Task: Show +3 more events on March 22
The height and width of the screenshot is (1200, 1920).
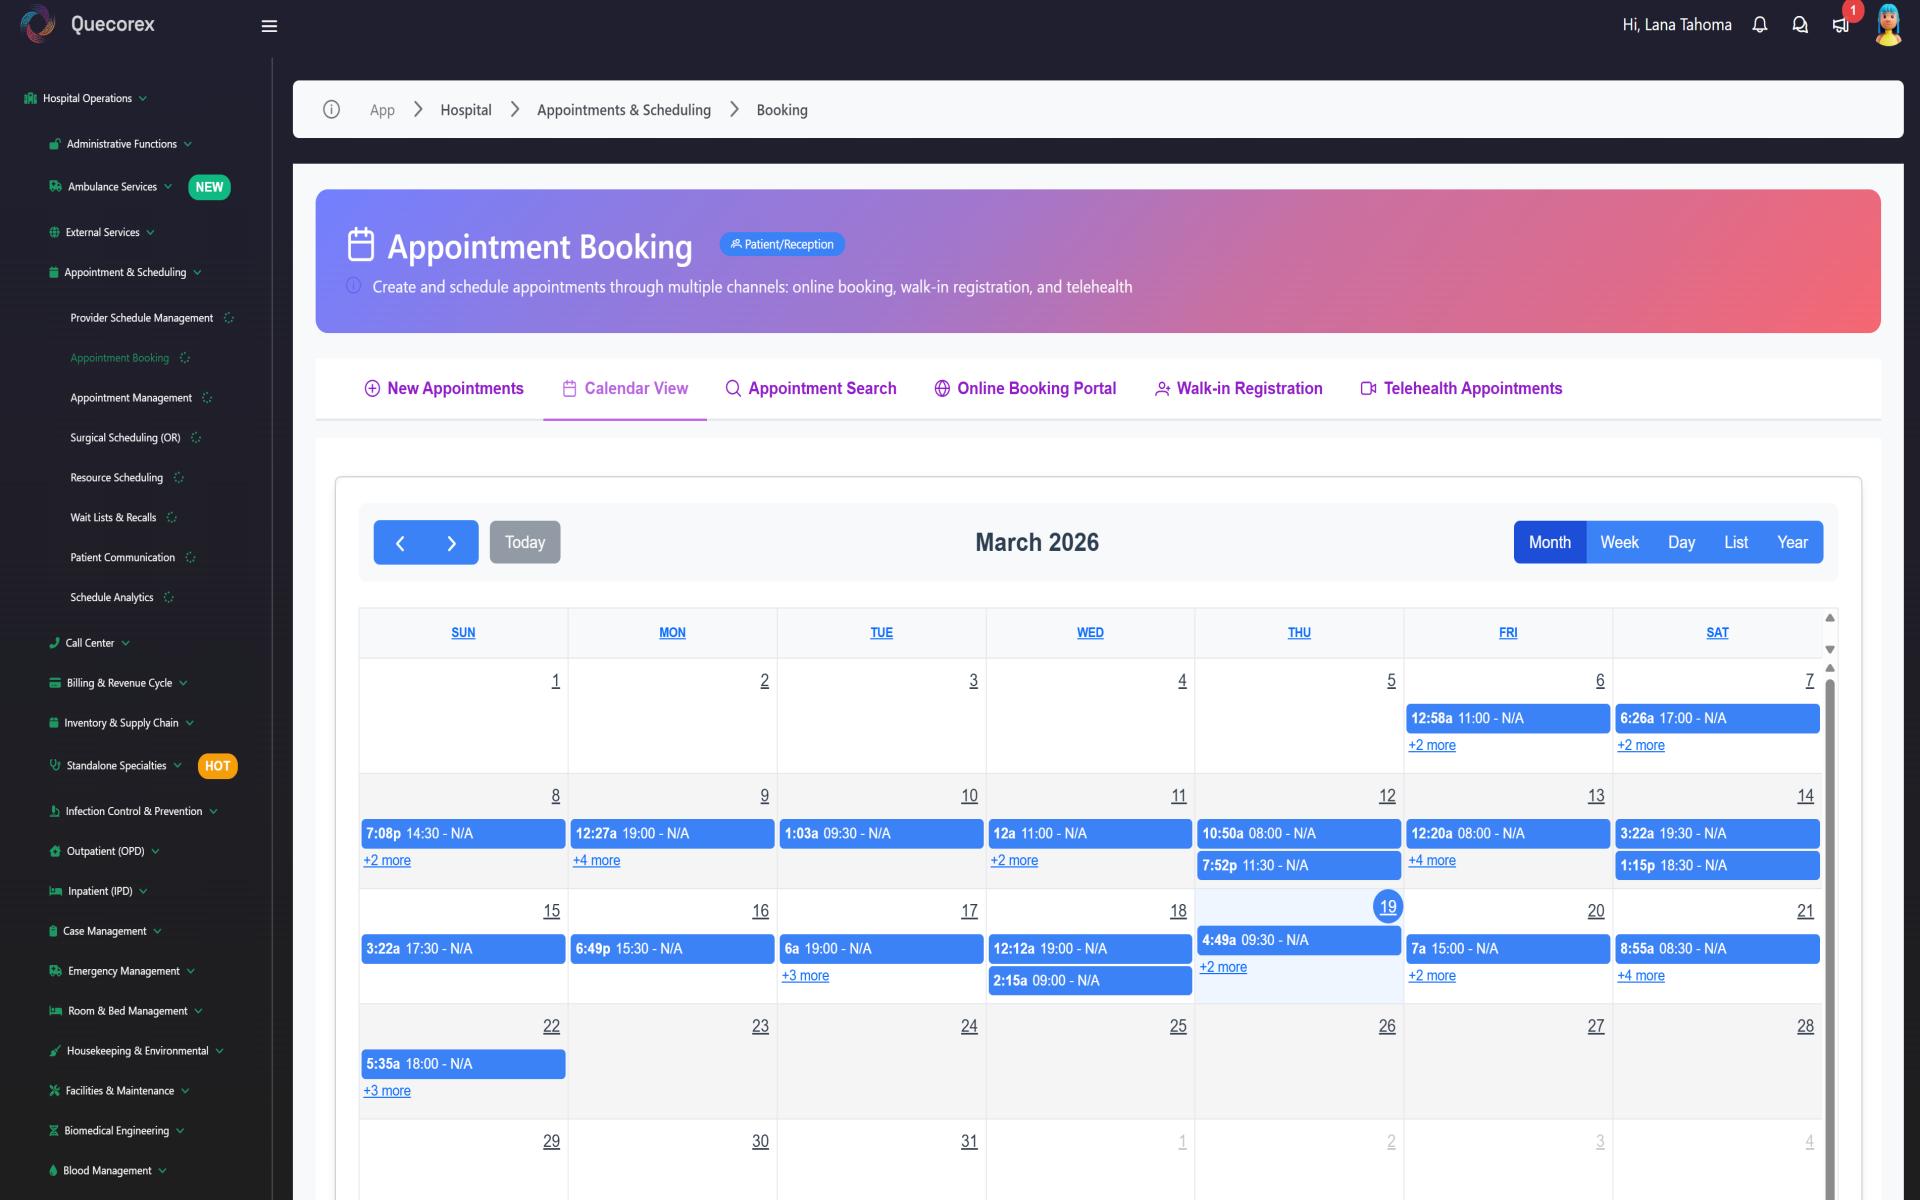Action: (x=387, y=1090)
